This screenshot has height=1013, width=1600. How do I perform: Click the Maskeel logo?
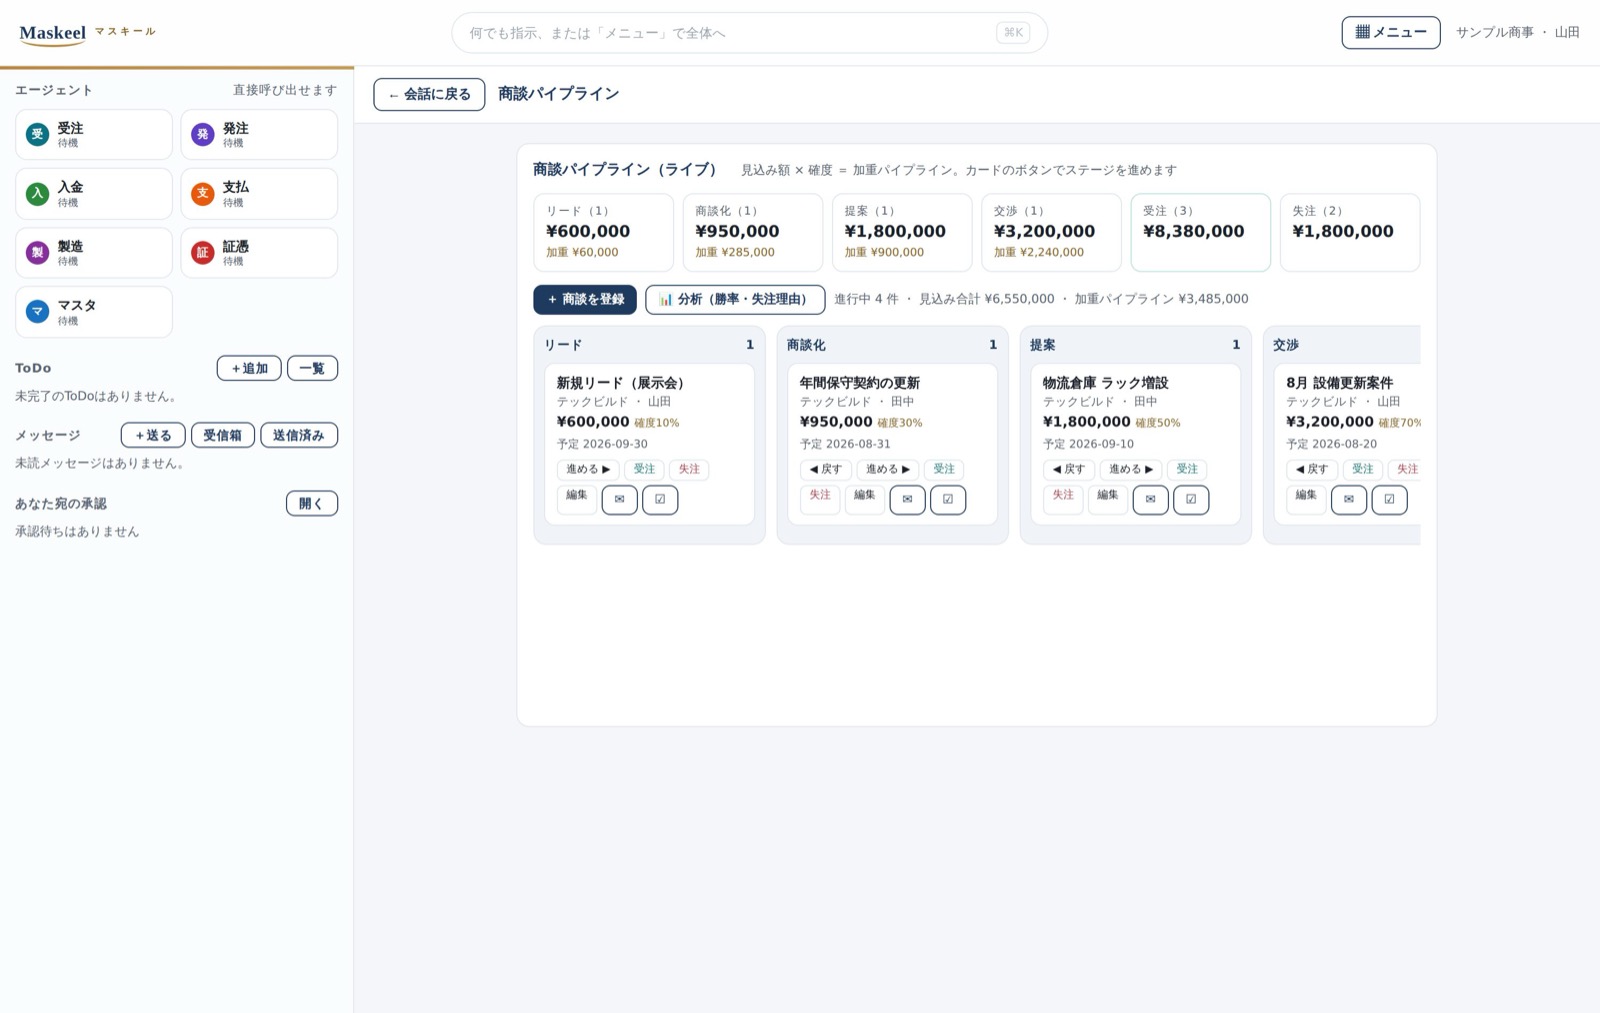coord(53,33)
